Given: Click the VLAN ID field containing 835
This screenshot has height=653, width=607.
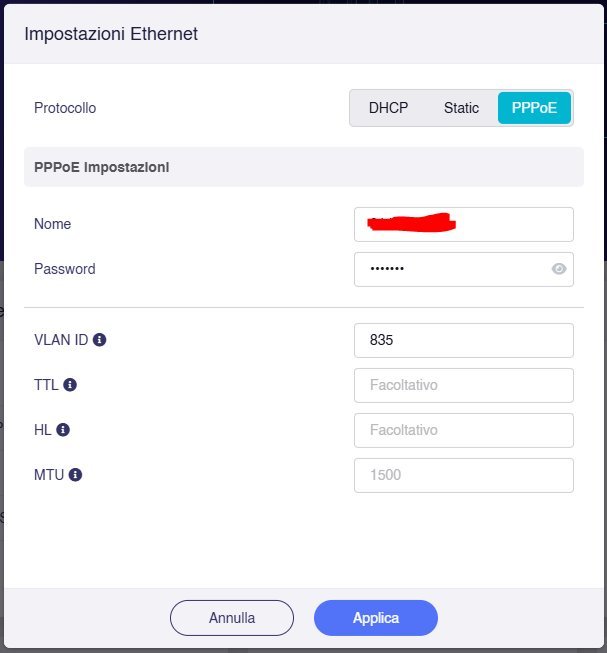Looking at the screenshot, I should pos(464,340).
